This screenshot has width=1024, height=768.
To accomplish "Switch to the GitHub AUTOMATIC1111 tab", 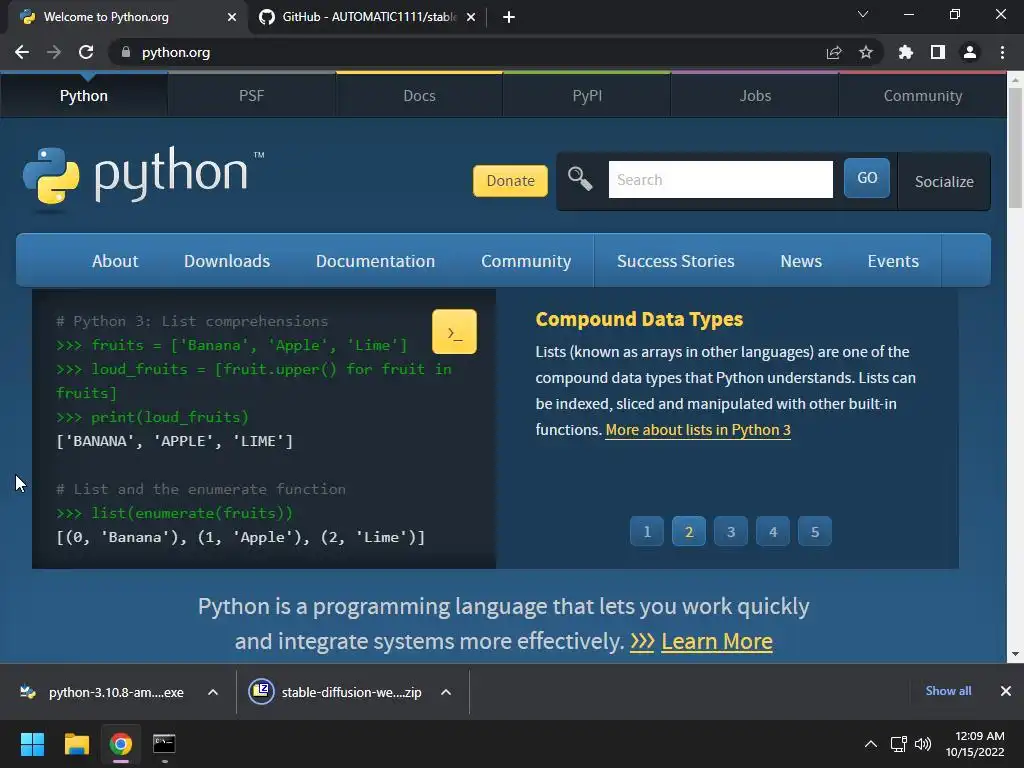I will click(368, 17).
